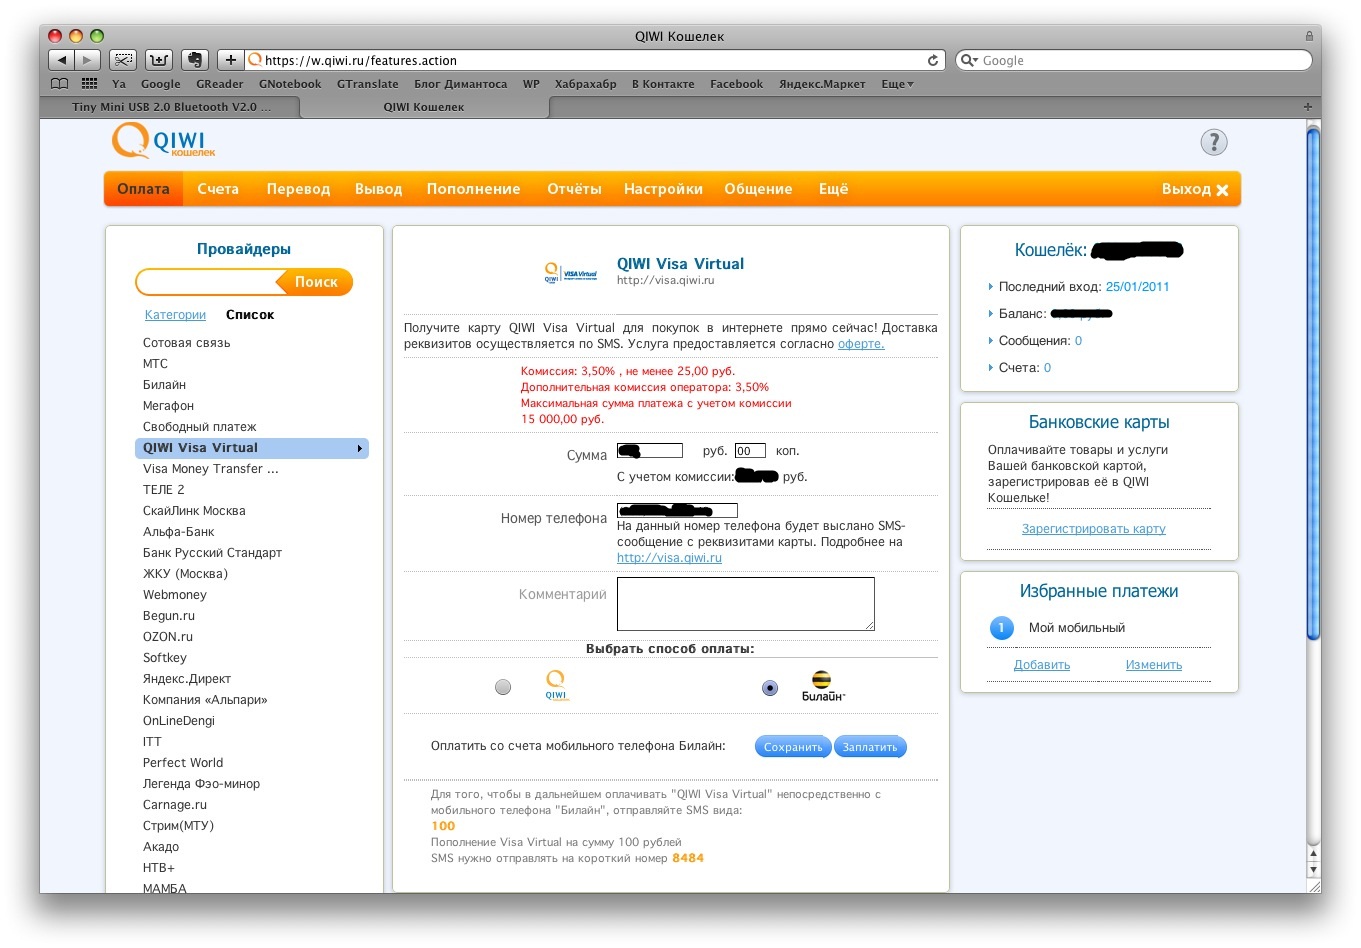
Task: Switch to Tiny Mini USB Bluetooth tab
Action: [x=170, y=107]
